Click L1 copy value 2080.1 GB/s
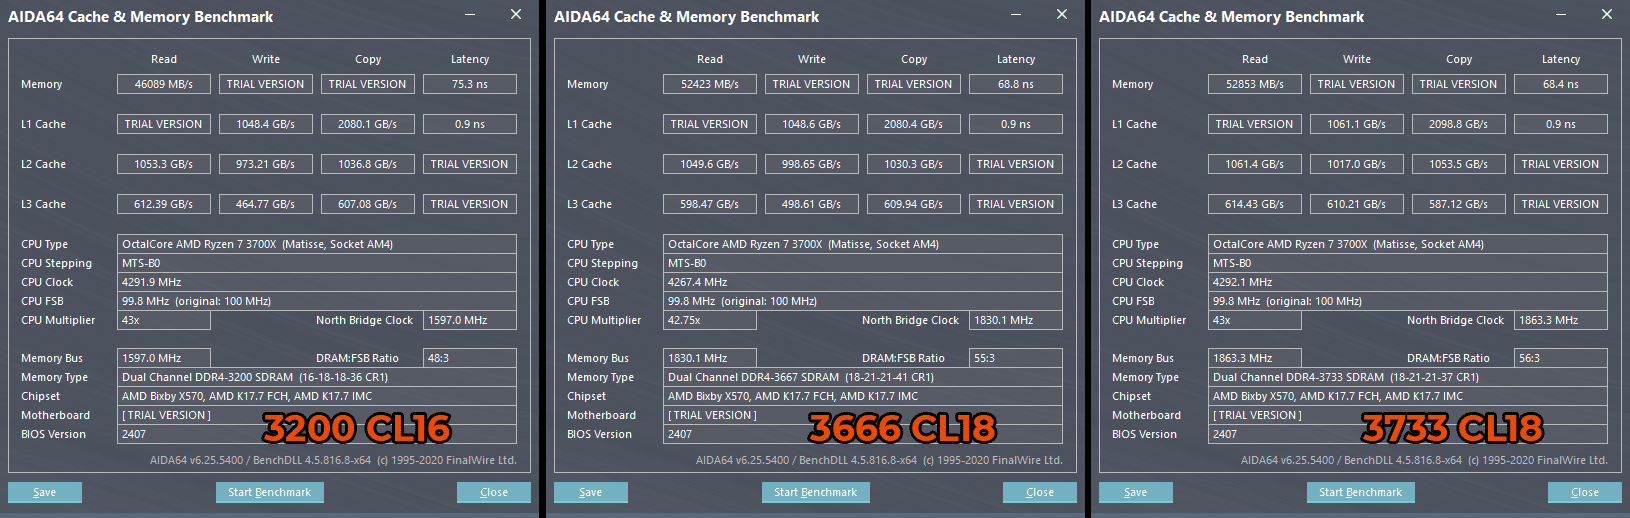Viewport: 1630px width, 518px height. [x=368, y=124]
